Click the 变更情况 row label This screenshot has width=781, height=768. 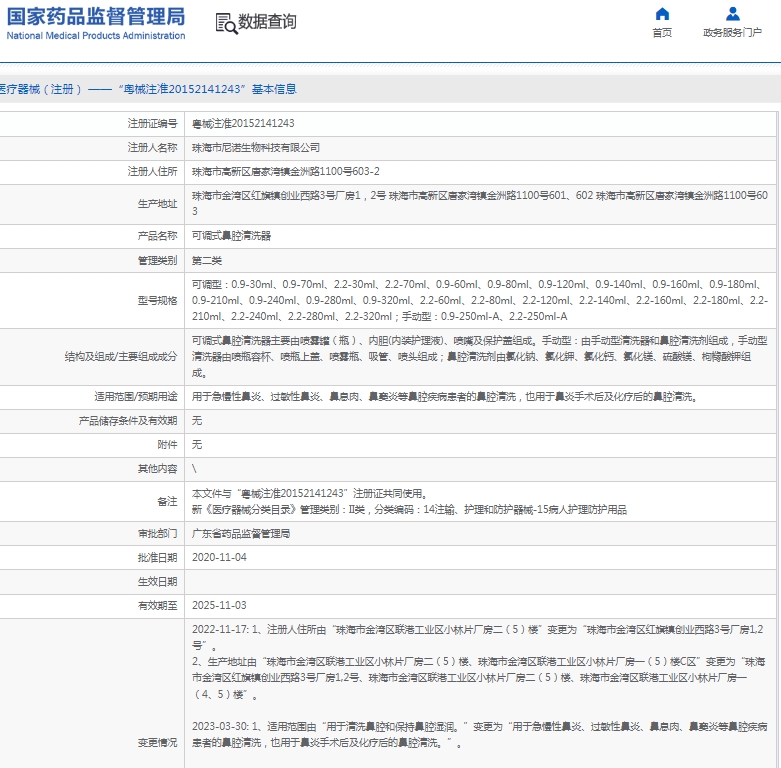(x=157, y=743)
